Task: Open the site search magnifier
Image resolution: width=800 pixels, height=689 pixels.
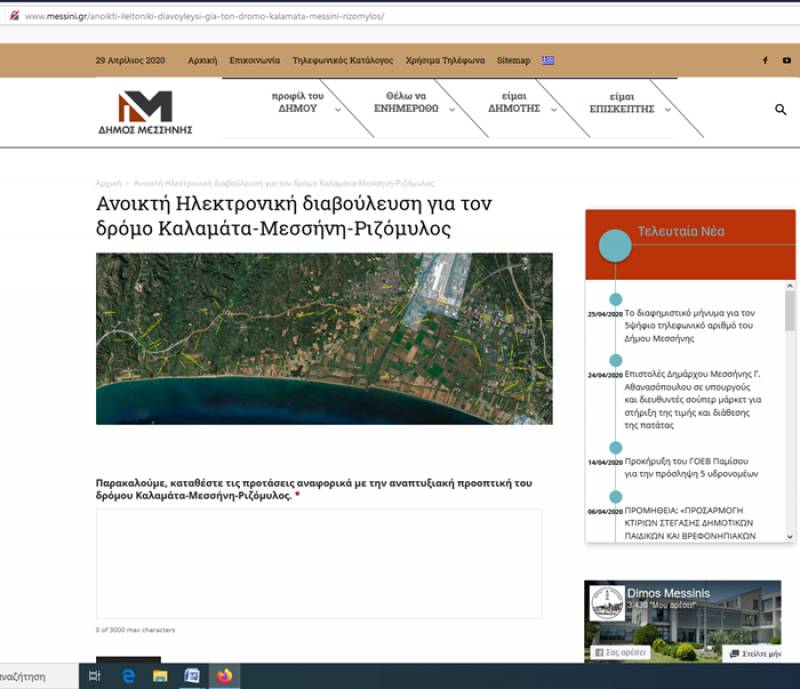Action: tap(781, 109)
